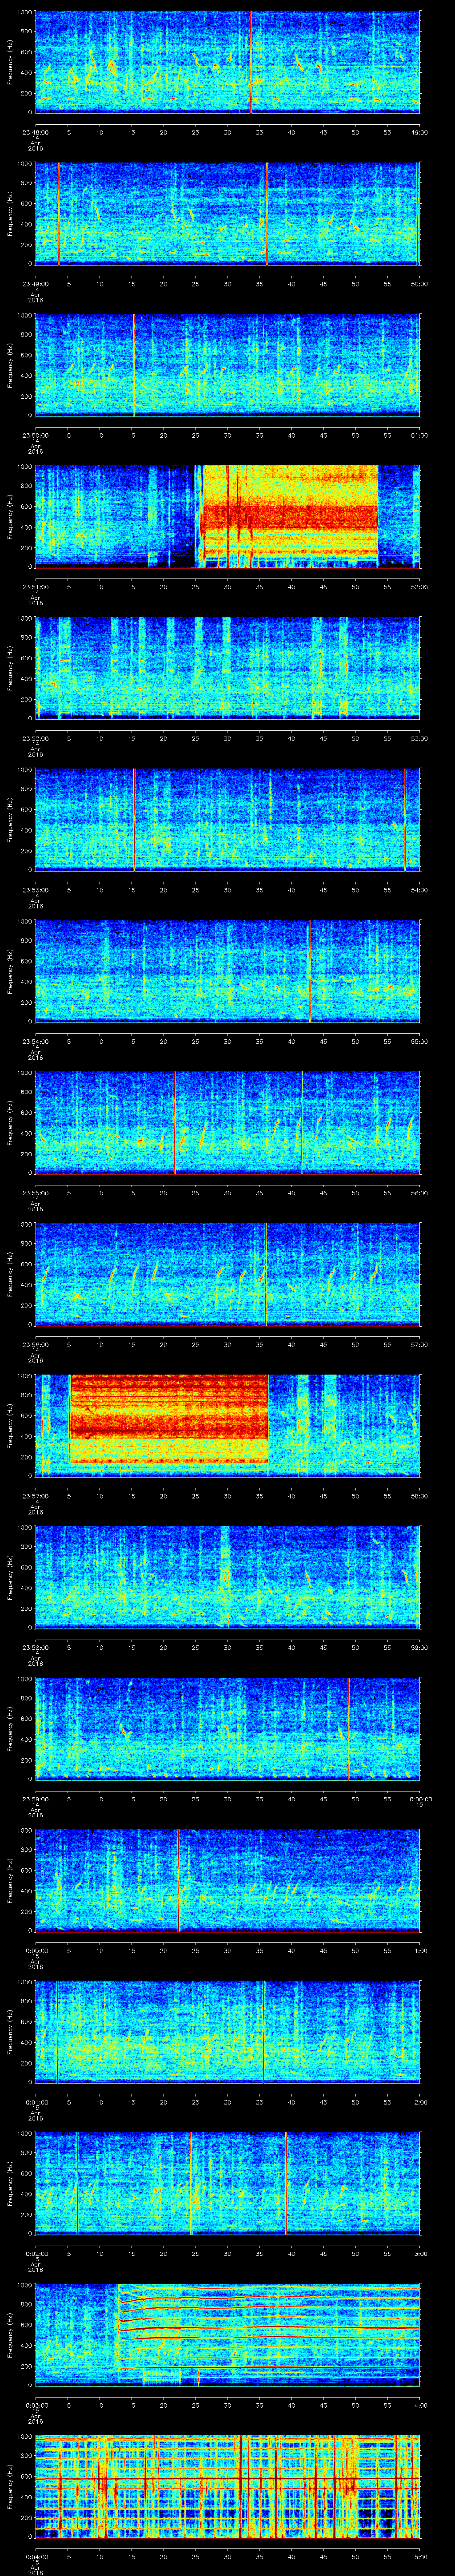This screenshot has width=455, height=2576.
Task: Click the '23:50:00' start time label
Action: 36,435
